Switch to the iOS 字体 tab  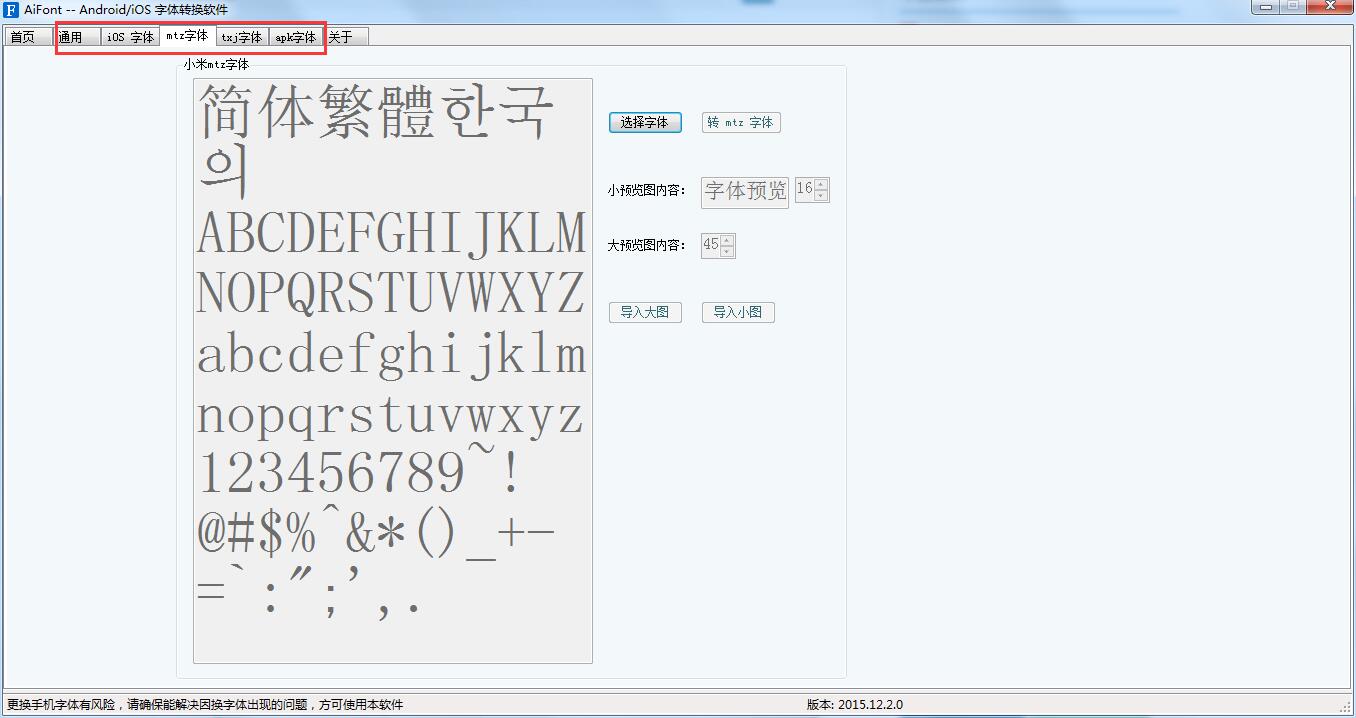pyautogui.click(x=130, y=35)
